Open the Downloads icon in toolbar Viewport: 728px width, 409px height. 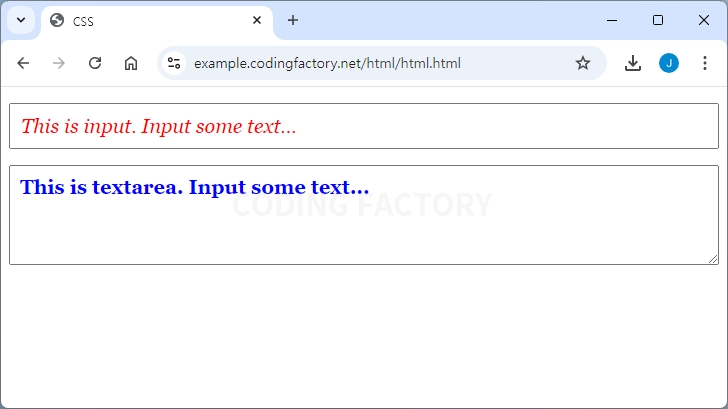tap(632, 63)
